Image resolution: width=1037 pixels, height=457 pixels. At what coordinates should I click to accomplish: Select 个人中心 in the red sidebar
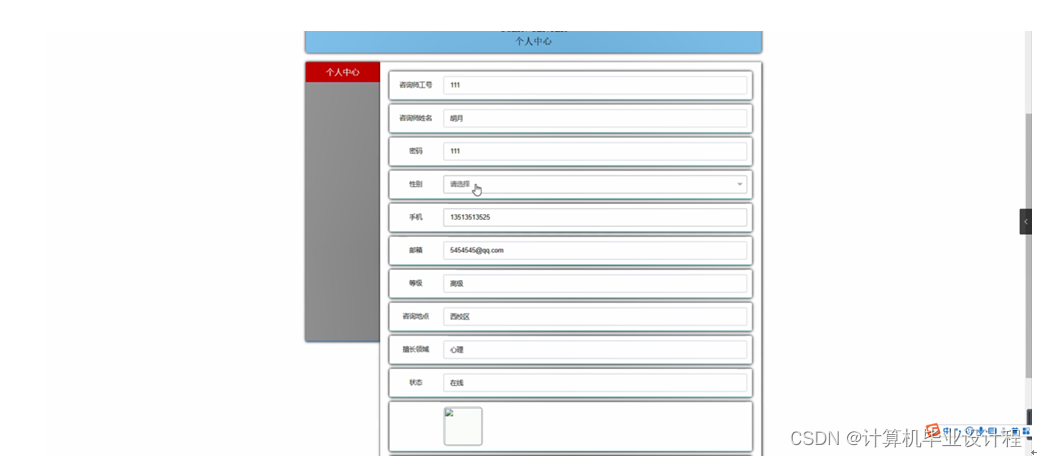click(343, 72)
